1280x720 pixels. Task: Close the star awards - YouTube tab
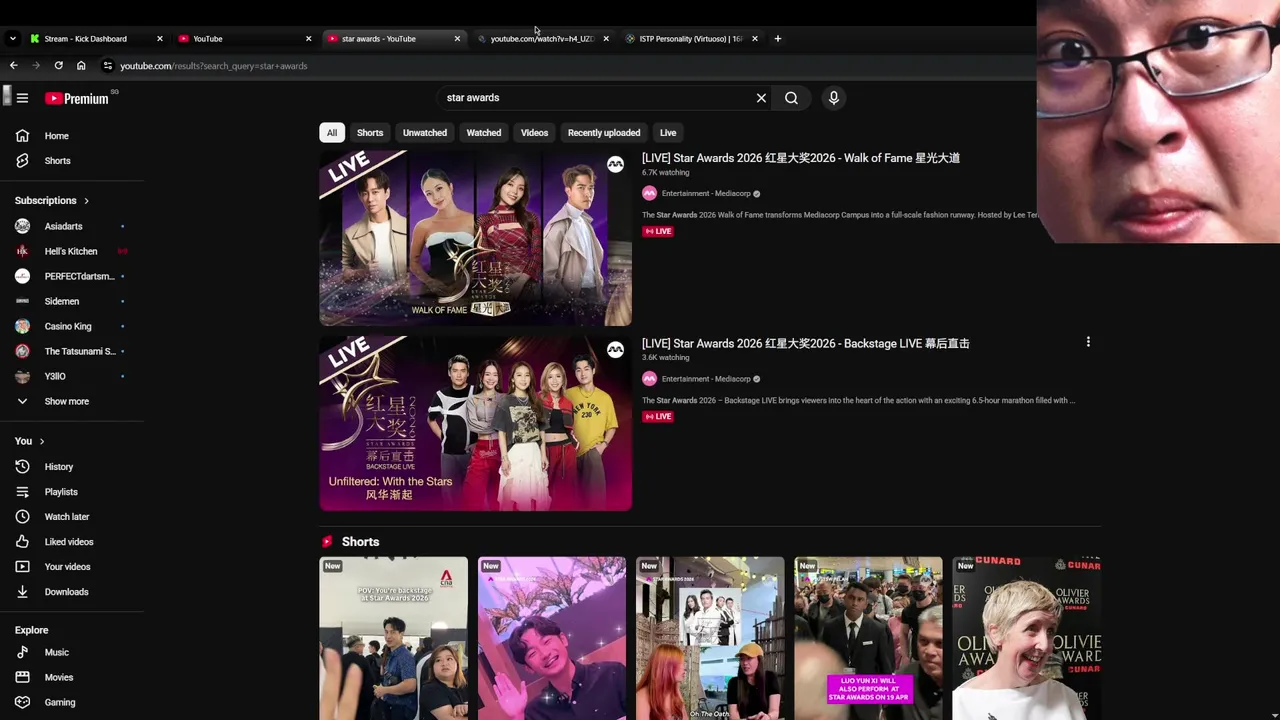coord(457,39)
